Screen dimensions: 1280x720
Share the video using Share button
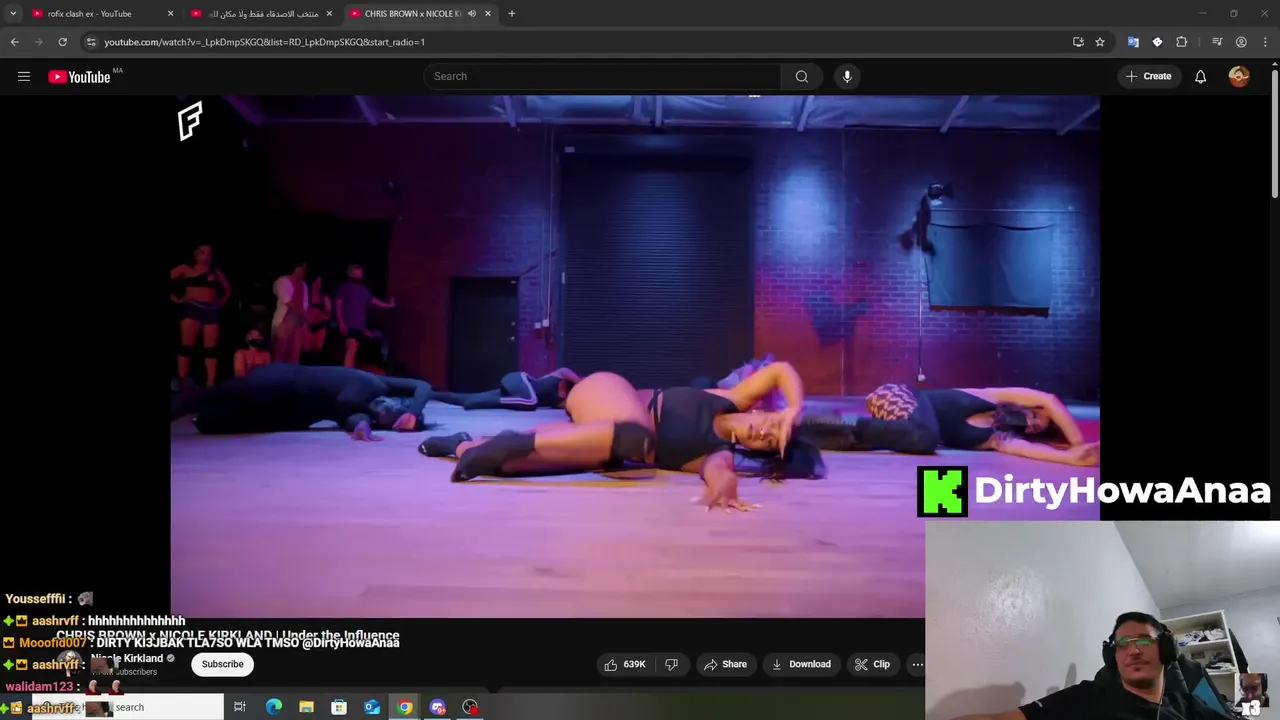click(x=725, y=664)
